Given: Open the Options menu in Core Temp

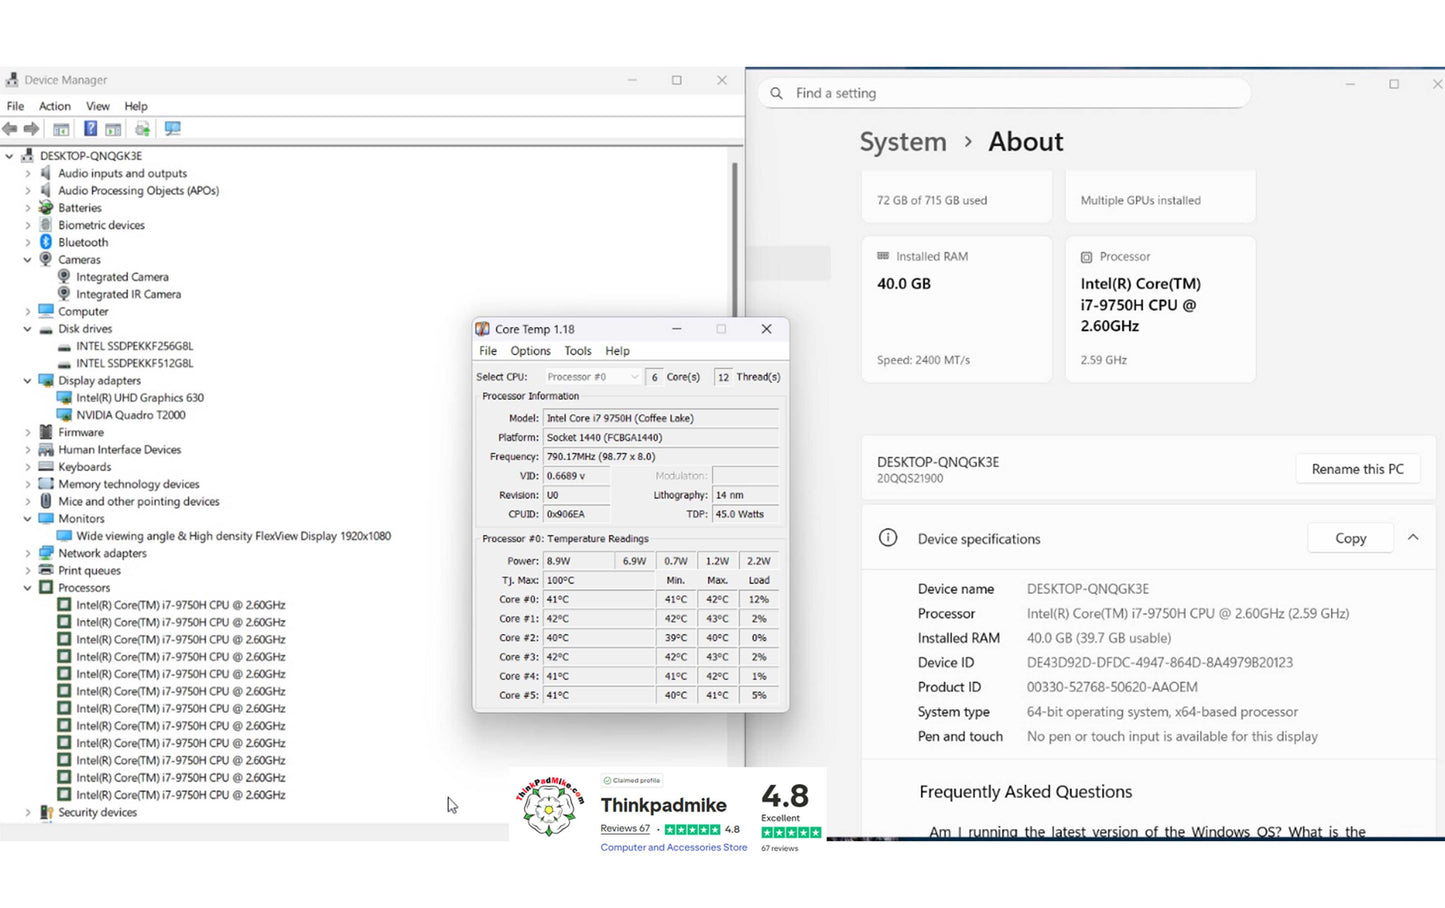Looking at the screenshot, I should 530,351.
